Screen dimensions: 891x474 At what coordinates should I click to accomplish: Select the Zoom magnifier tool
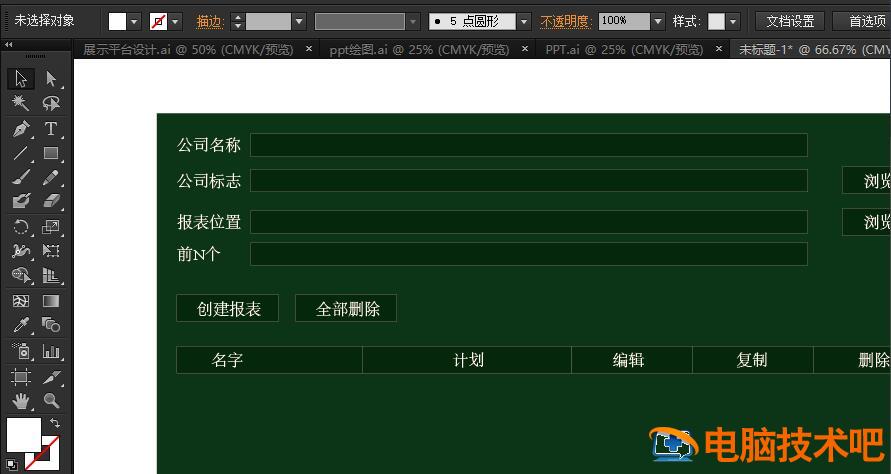(x=51, y=401)
